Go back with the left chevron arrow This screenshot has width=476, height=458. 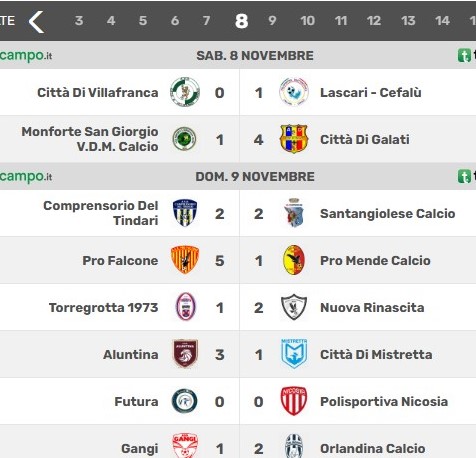pos(36,22)
